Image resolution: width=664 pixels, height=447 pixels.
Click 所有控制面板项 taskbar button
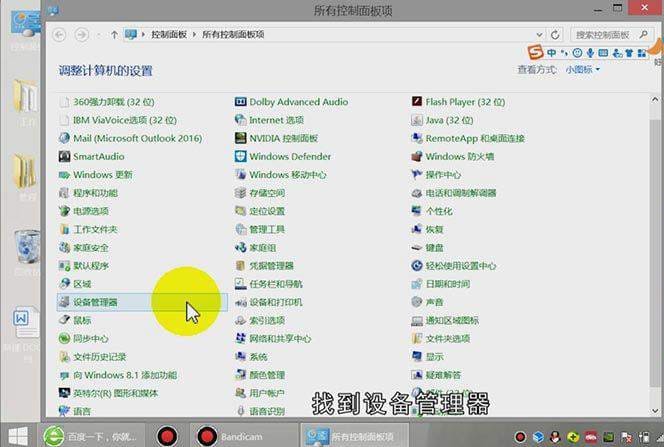tap(354, 436)
